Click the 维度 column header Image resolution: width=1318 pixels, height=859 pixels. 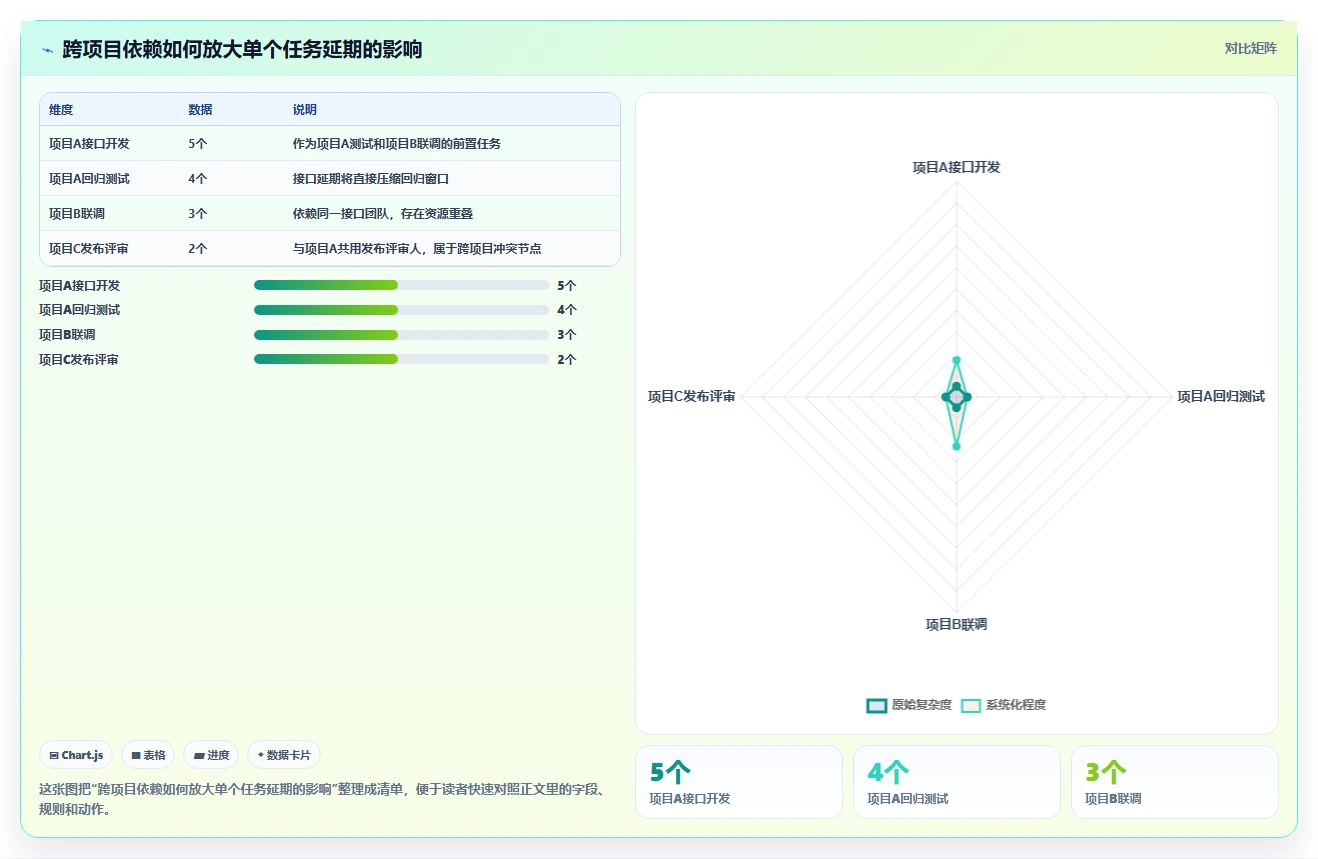click(61, 110)
